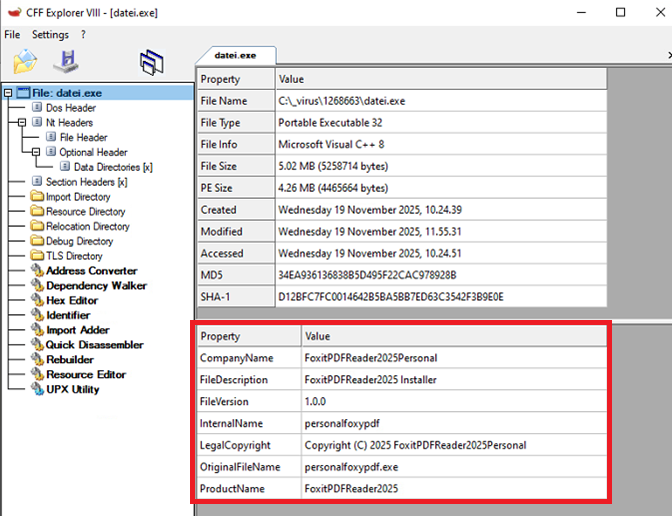This screenshot has height=516, width=672.
Task: Open the ? help menu
Action: coord(83,34)
